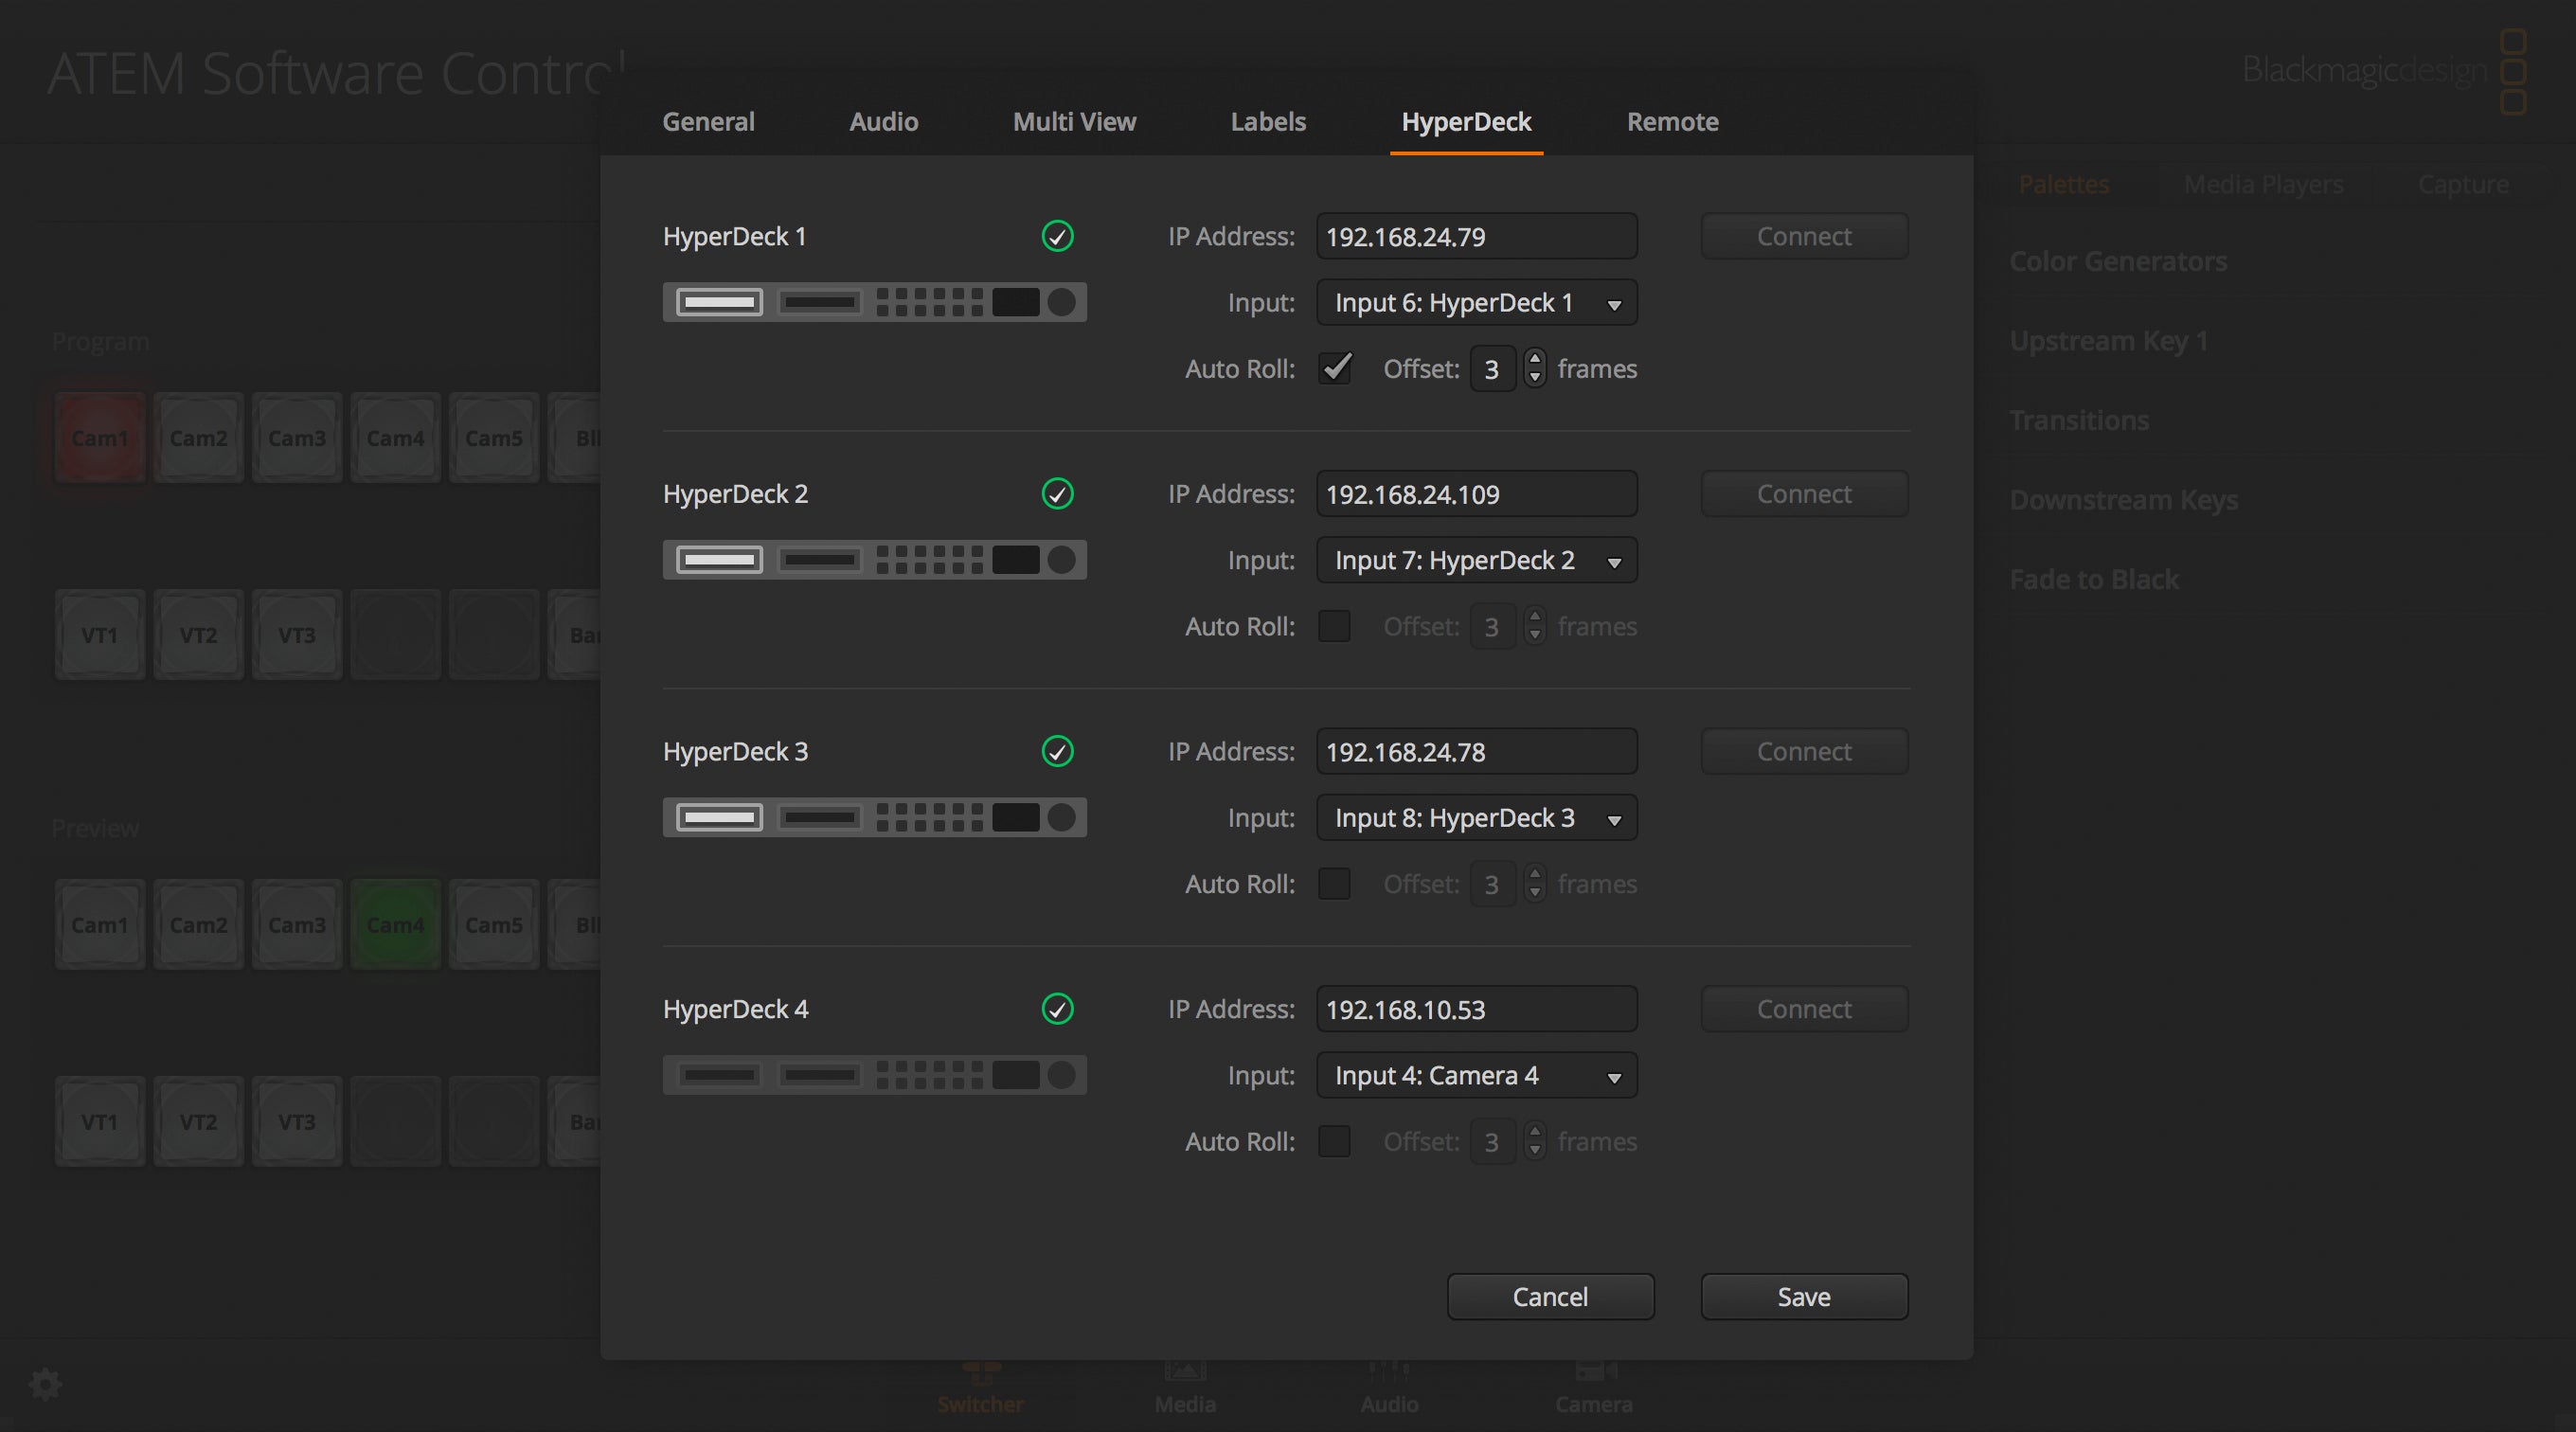This screenshot has width=2576, height=1432.
Task: Click the HyperDeck 4 device illustration
Action: (x=874, y=1075)
